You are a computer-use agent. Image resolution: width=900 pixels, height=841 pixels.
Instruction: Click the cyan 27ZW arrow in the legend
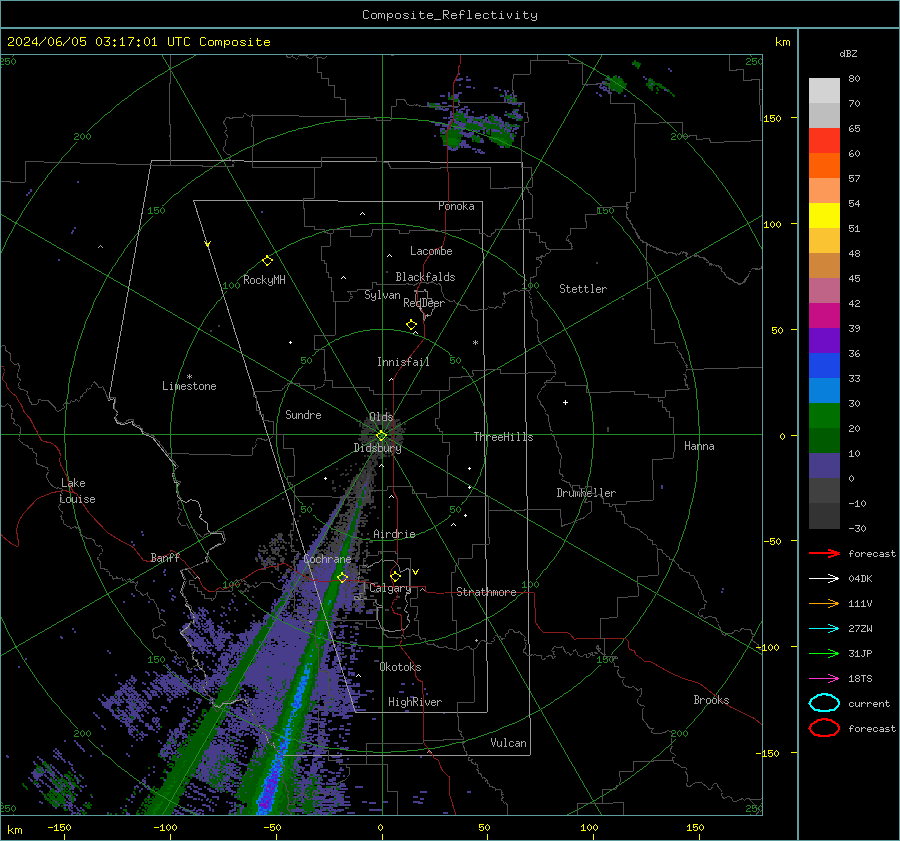click(x=824, y=628)
